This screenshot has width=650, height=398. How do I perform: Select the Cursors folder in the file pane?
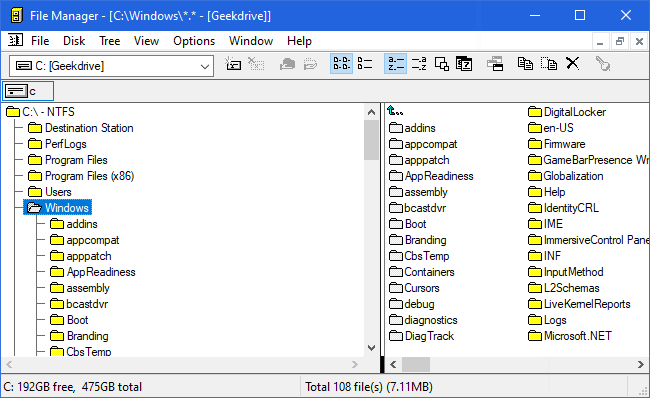(x=414, y=288)
